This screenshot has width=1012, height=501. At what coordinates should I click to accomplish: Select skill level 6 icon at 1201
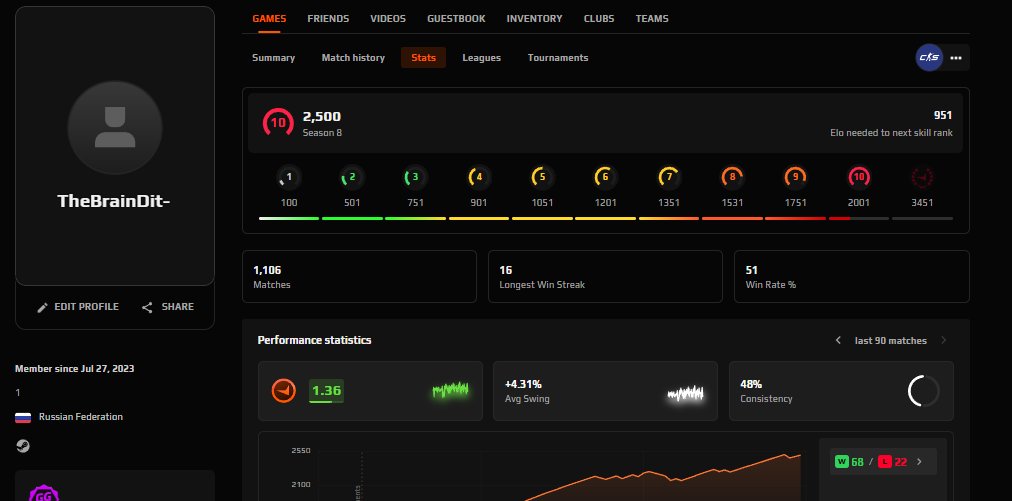click(605, 177)
